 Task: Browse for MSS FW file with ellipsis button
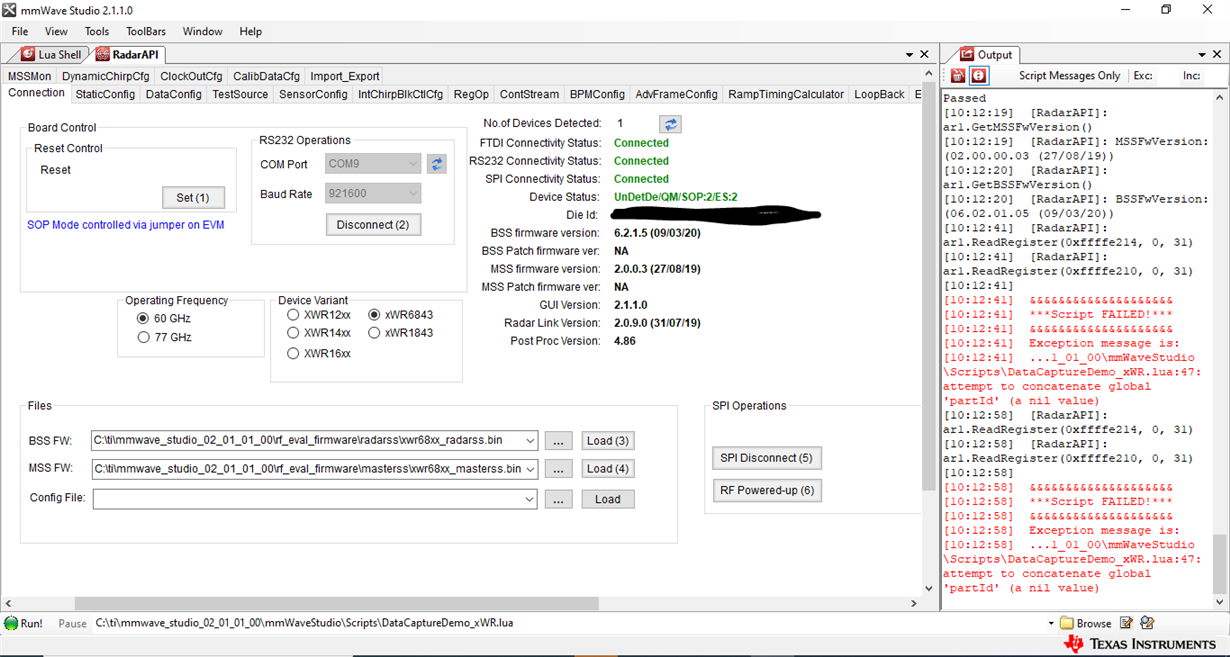tap(559, 469)
